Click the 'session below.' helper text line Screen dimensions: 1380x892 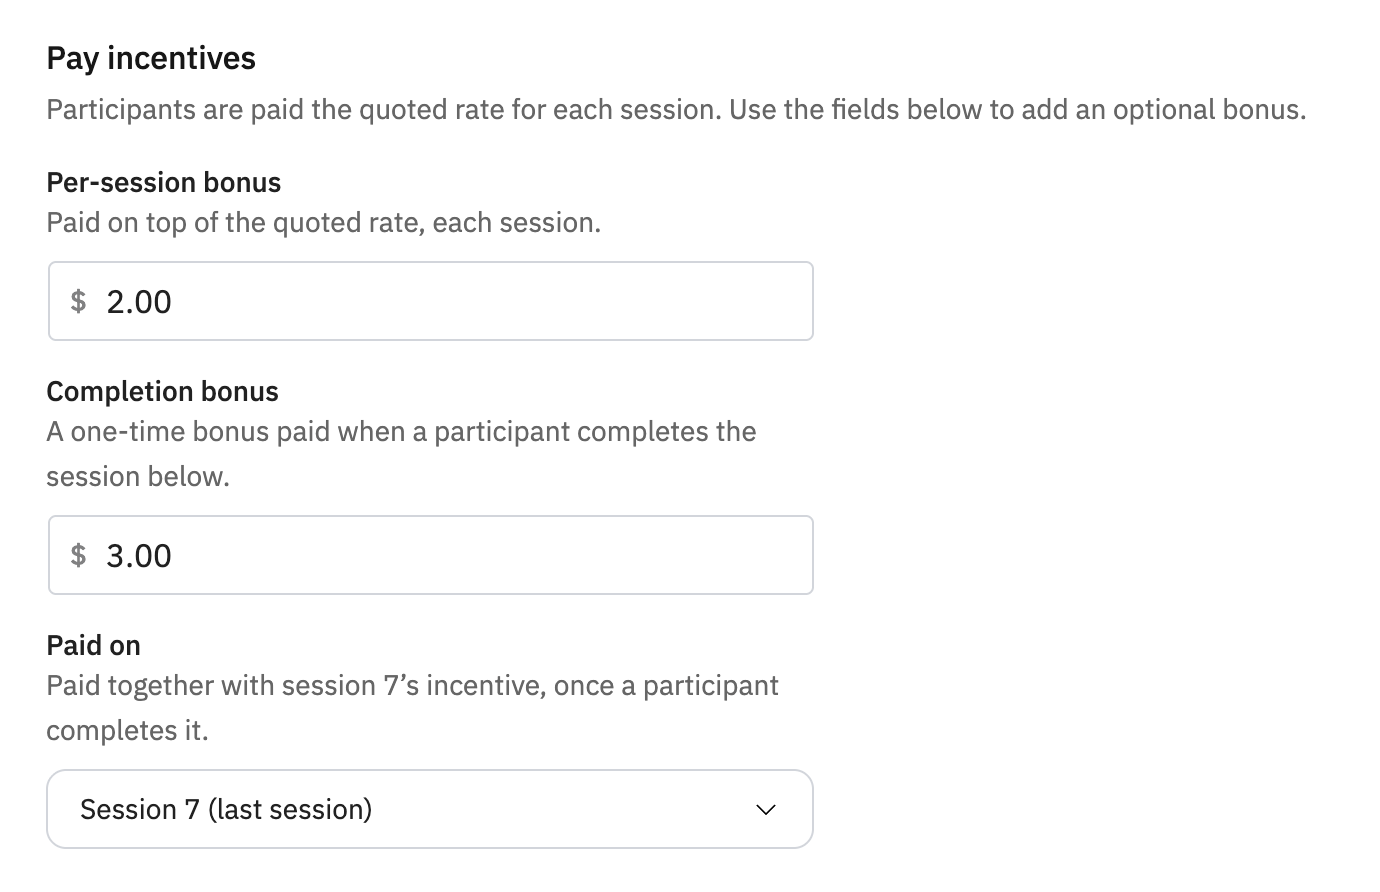pos(138,476)
